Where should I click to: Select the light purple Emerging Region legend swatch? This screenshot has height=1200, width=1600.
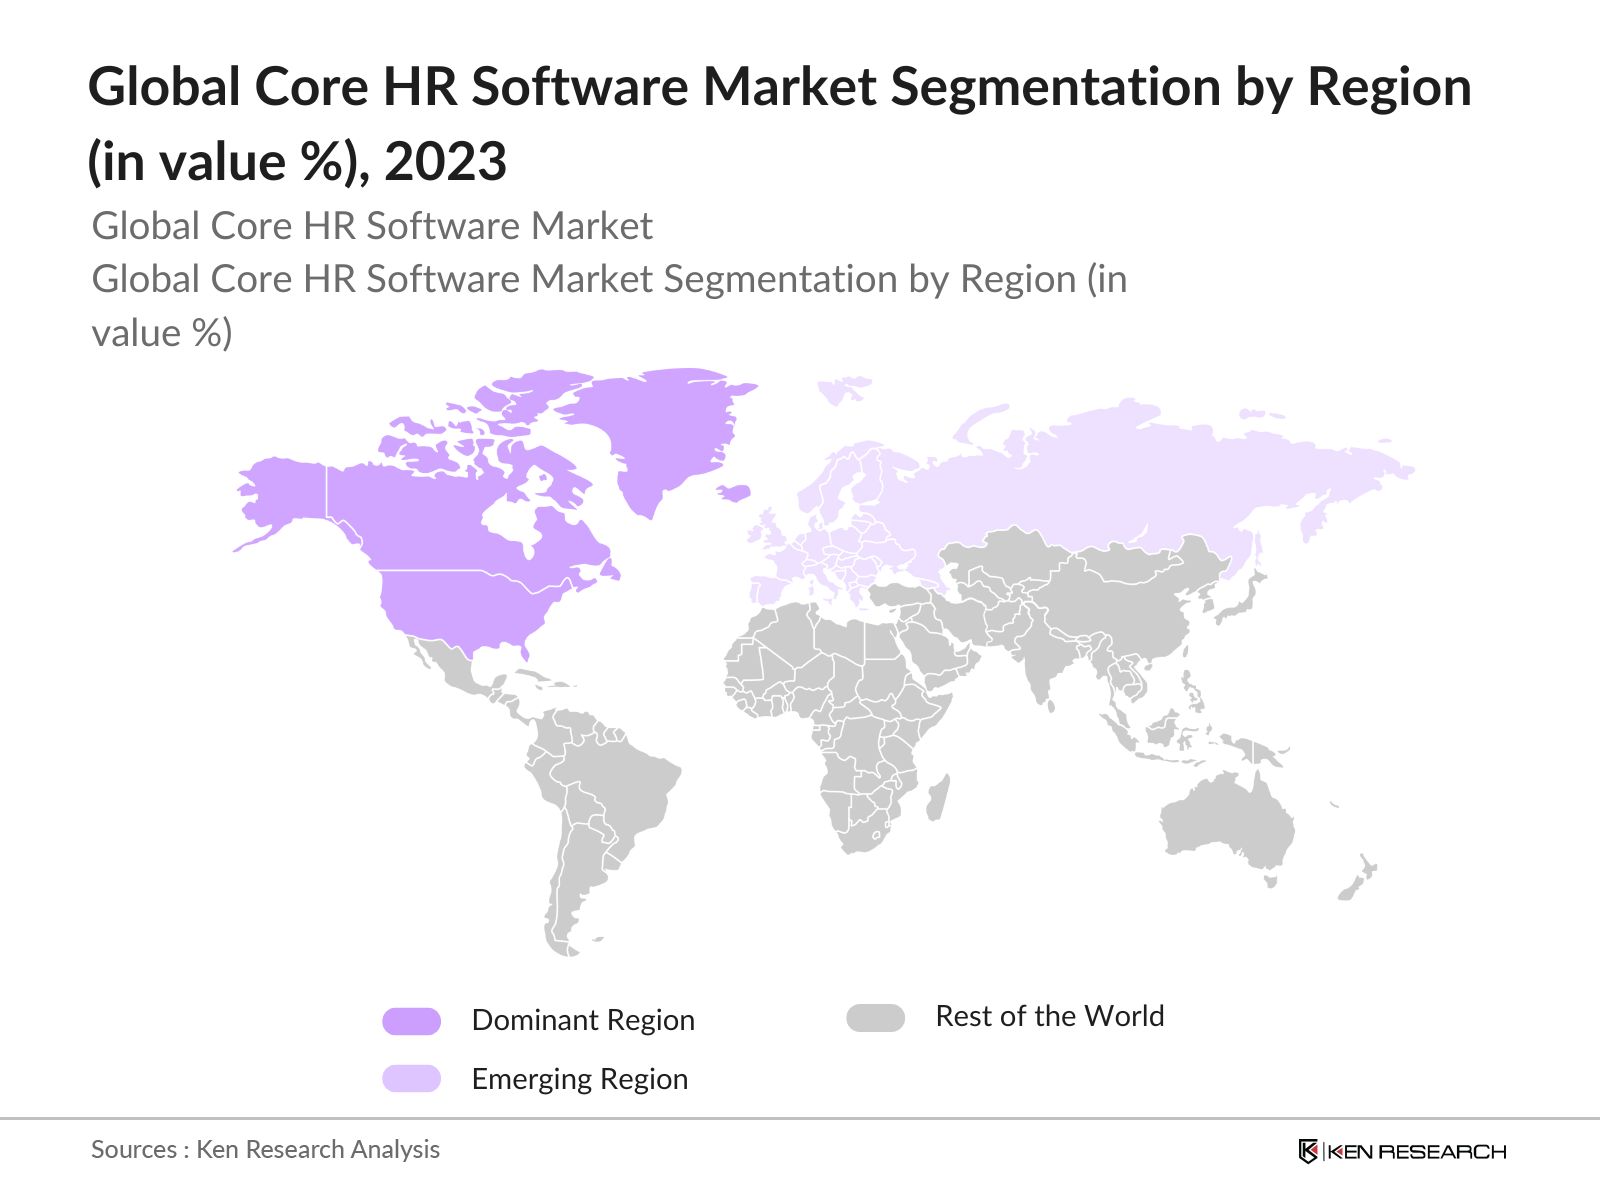coord(413,1079)
